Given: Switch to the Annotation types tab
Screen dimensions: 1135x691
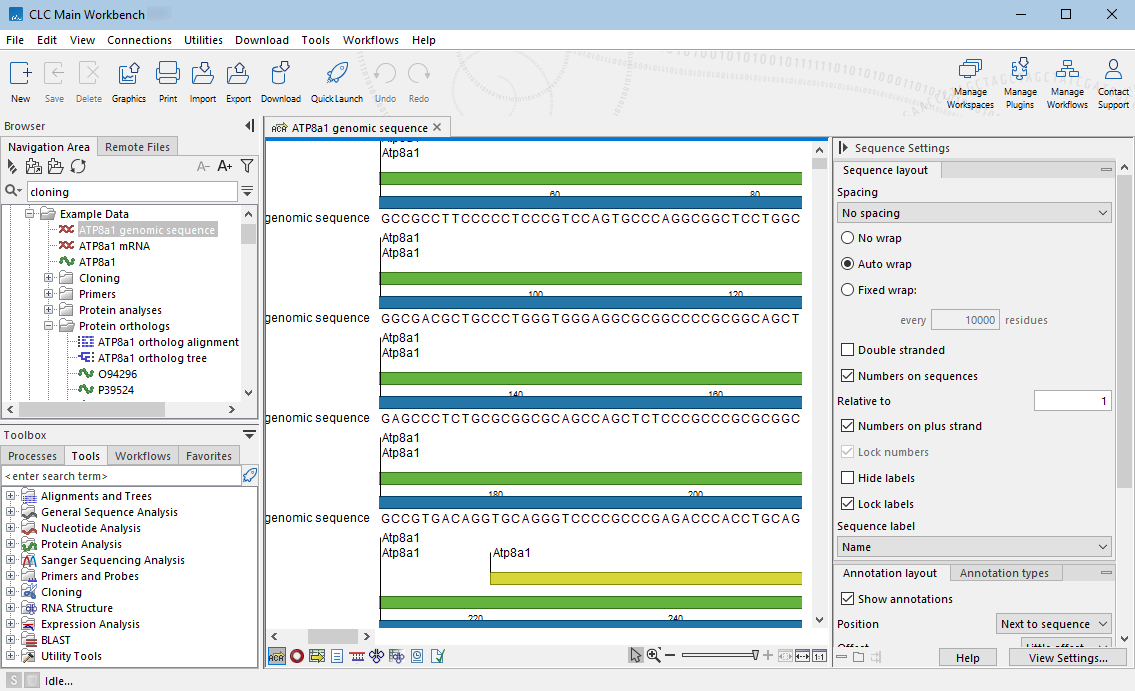Looking at the screenshot, I should 1004,573.
